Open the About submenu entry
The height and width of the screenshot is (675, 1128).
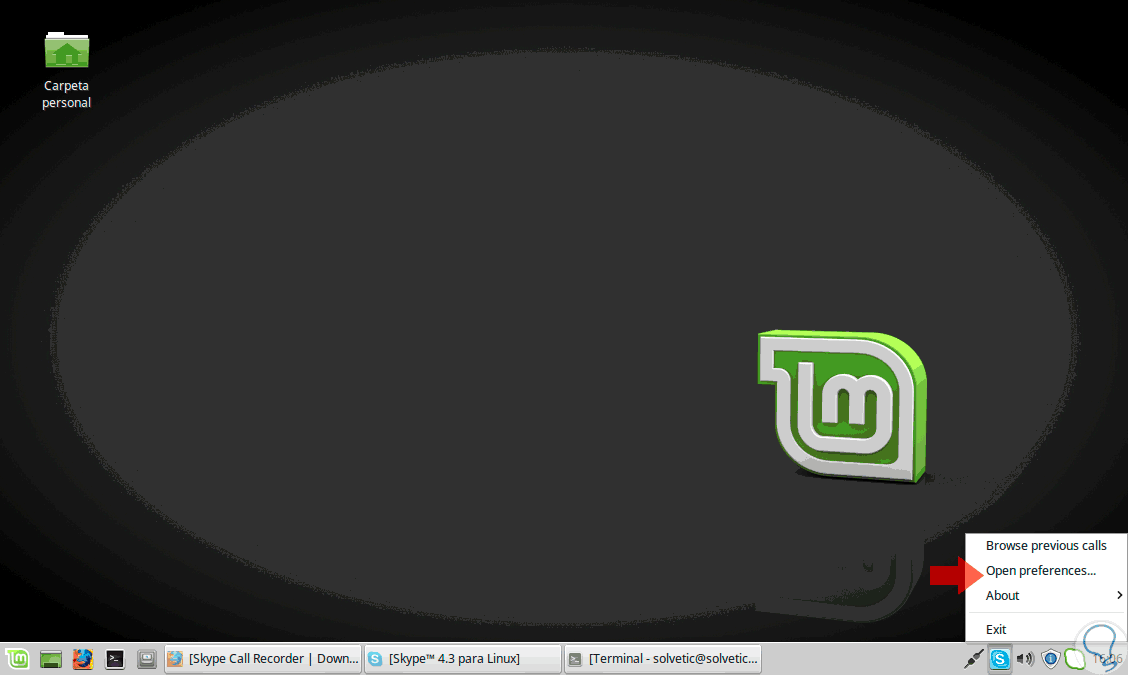[1046, 595]
